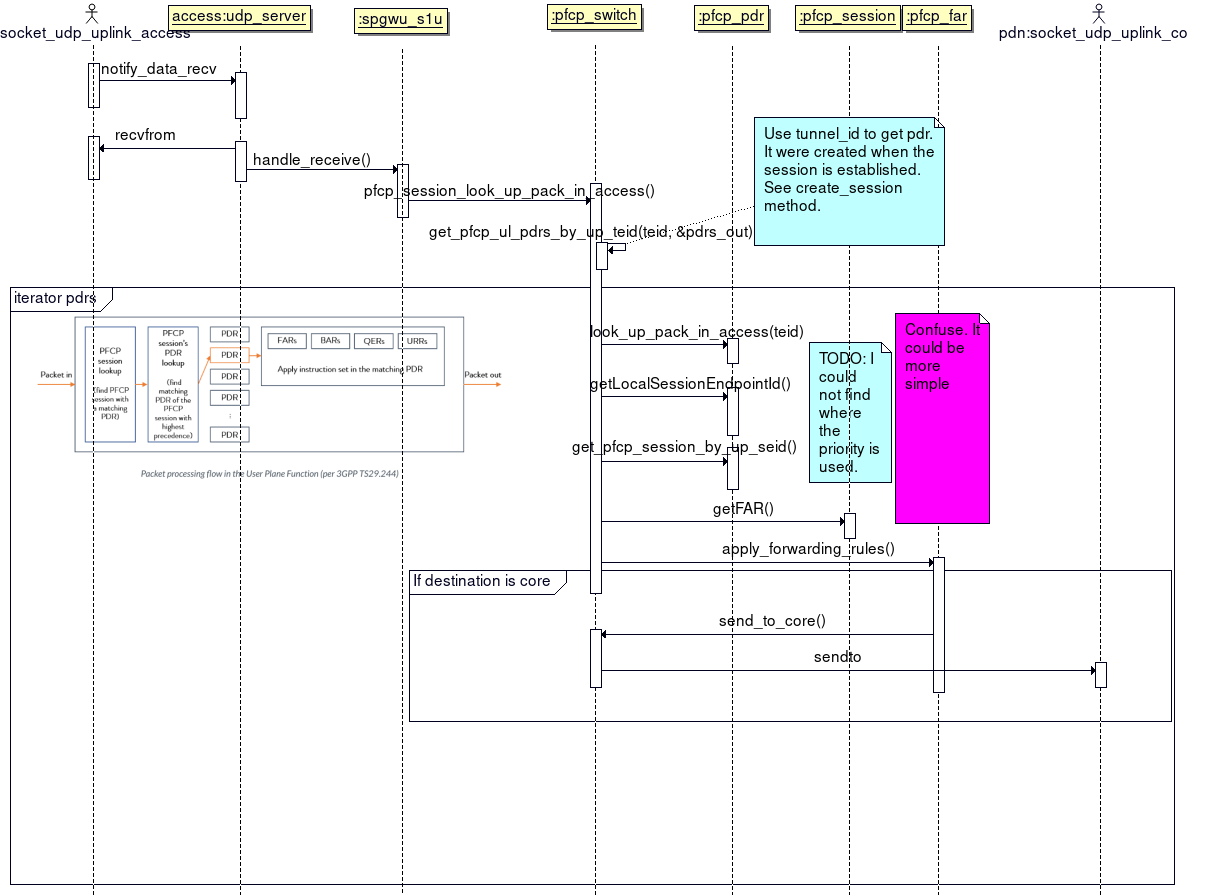Click the handle_receive() message label

(x=311, y=160)
